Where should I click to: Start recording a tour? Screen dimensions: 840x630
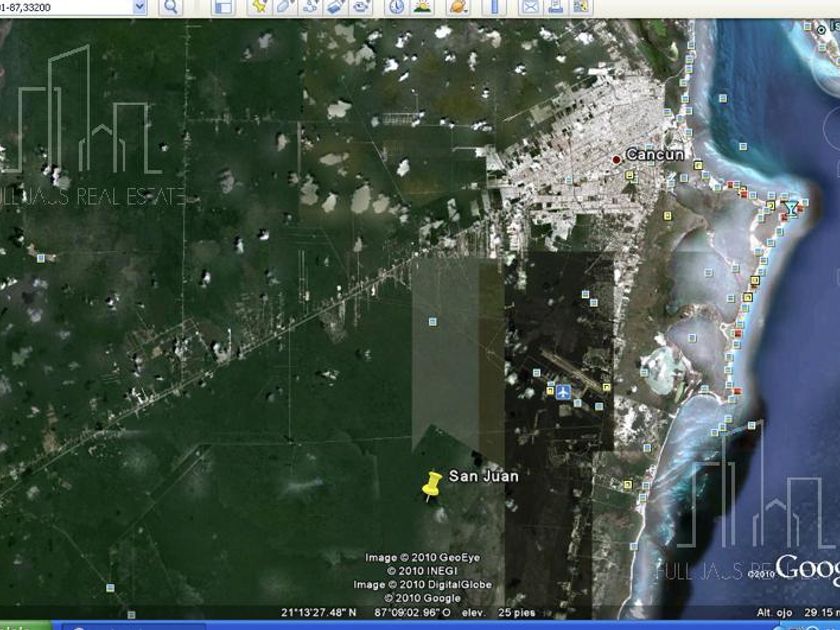point(360,6)
